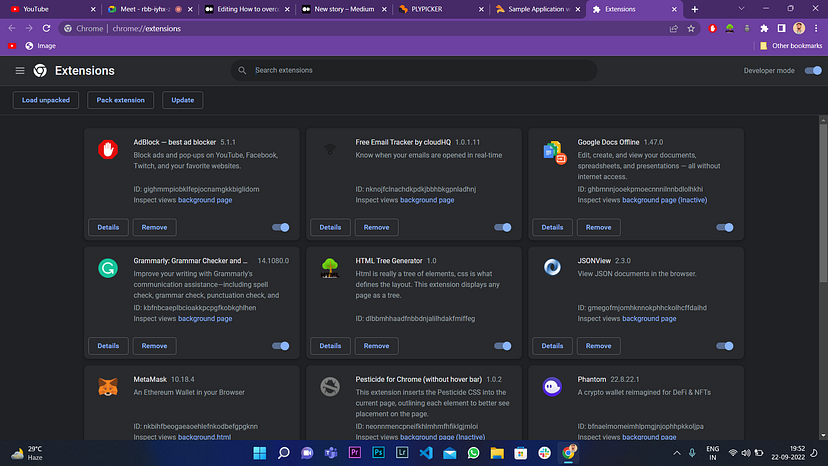The height and width of the screenshot is (466, 828).
Task: Expand the tab search chevron dropdown
Action: [741, 9]
